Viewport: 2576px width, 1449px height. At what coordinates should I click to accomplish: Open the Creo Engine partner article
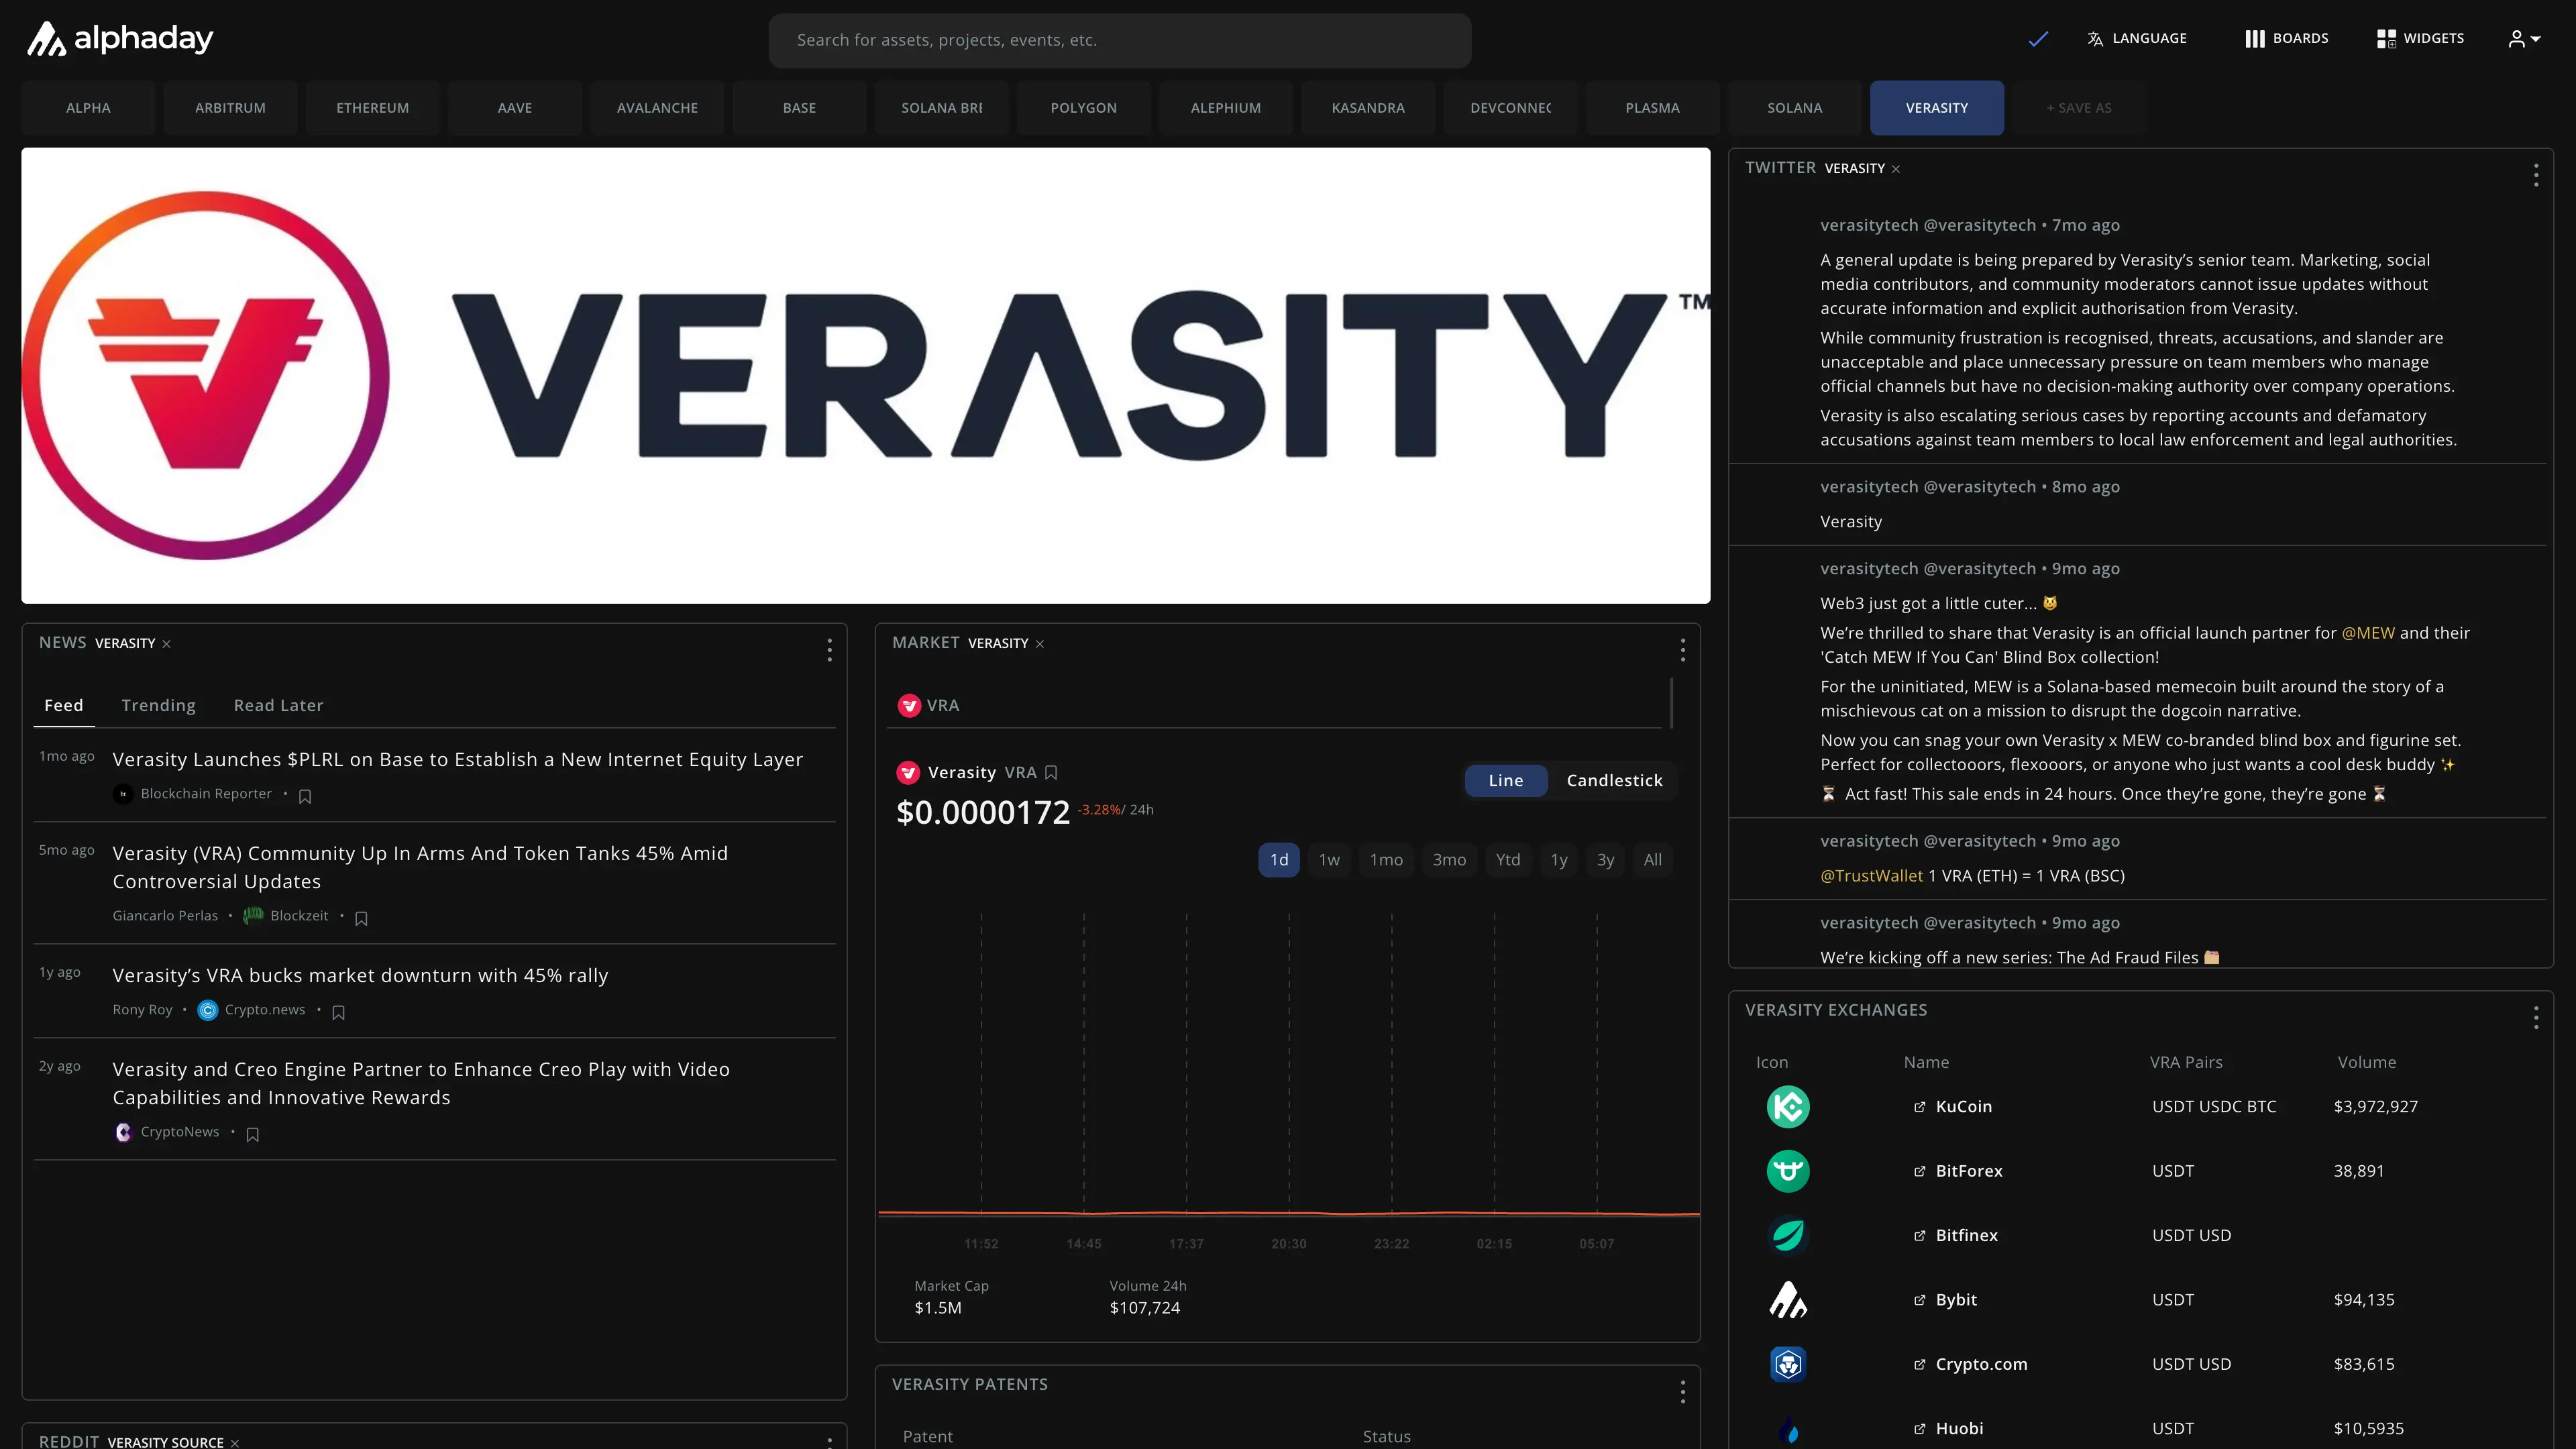click(421, 1083)
